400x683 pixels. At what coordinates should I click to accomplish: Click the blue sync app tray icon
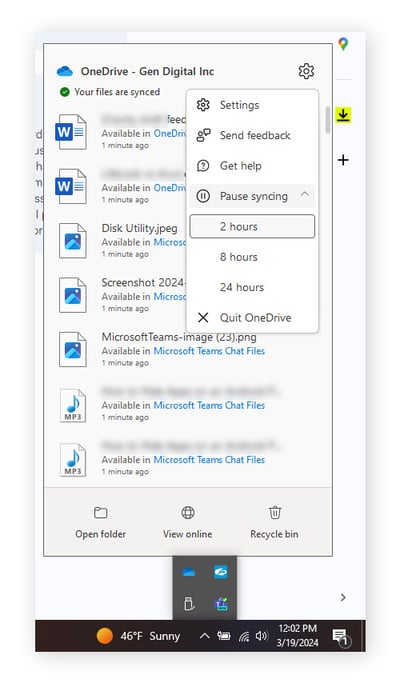[221, 572]
